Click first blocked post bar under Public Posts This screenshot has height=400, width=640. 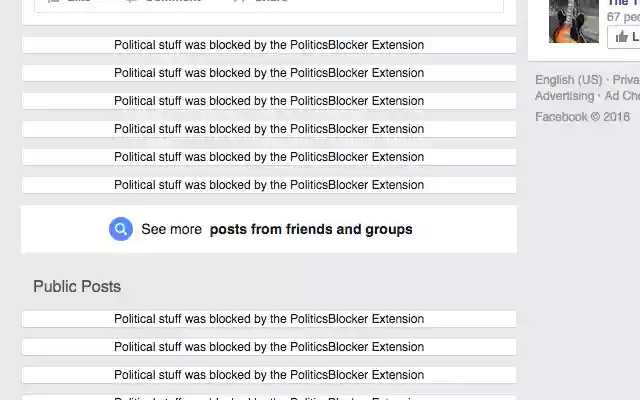269,319
